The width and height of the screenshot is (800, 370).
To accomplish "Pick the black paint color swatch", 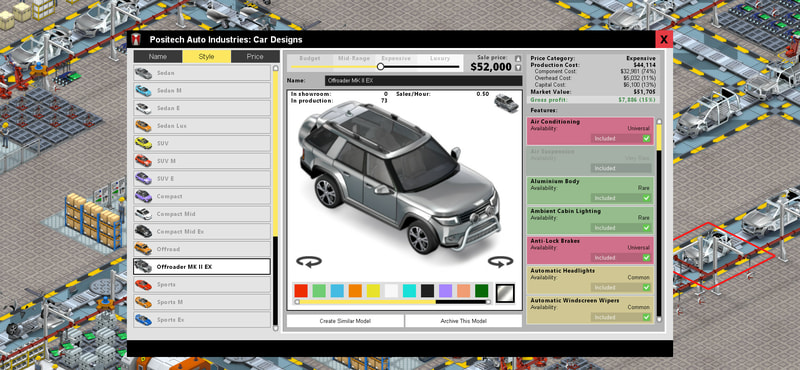I will pos(428,291).
